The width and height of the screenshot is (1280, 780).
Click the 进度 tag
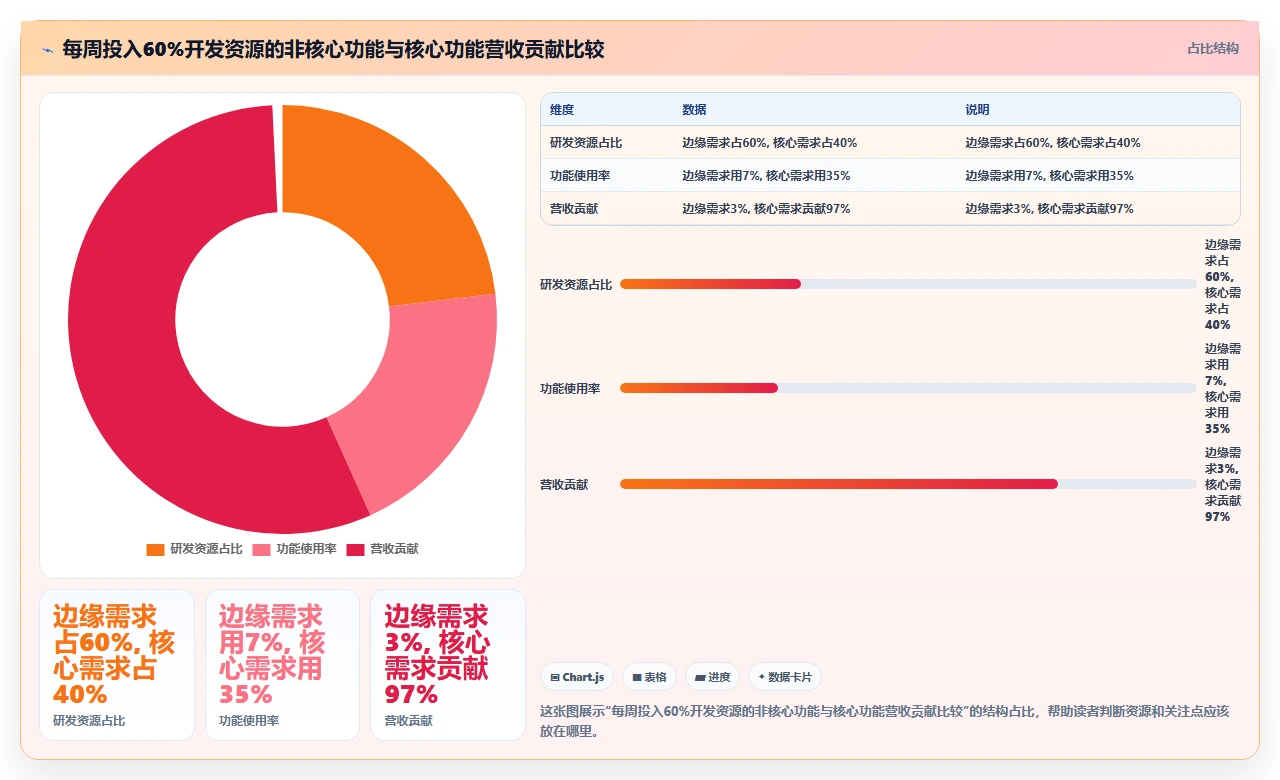tap(712, 677)
